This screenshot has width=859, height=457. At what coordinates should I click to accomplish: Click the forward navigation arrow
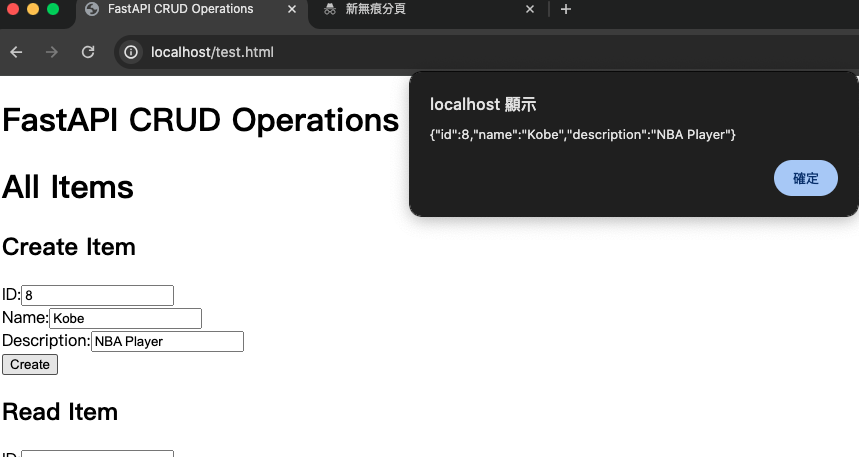52,52
